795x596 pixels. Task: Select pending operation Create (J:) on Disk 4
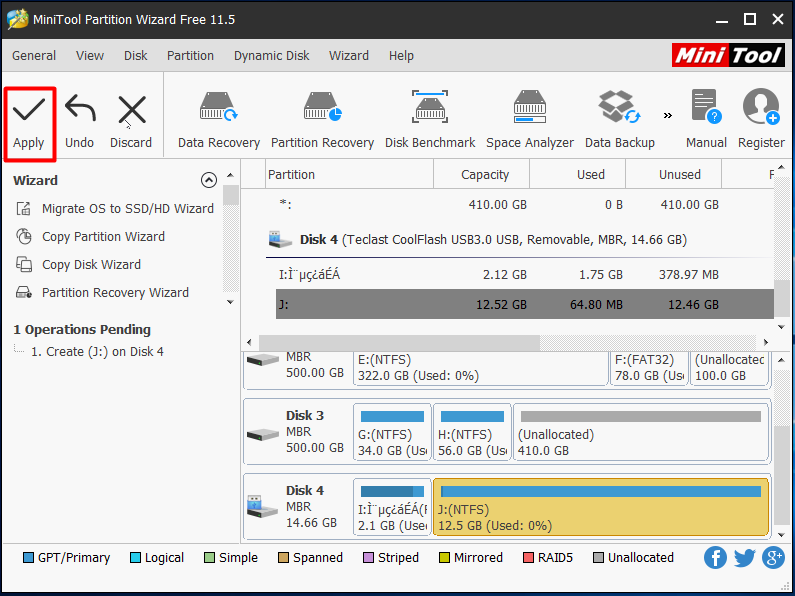pos(97,351)
